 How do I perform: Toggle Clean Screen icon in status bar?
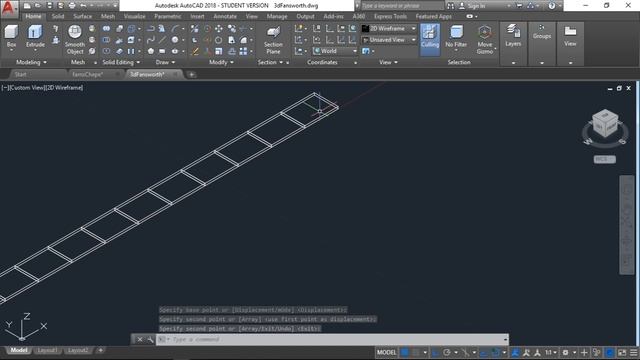(622, 352)
